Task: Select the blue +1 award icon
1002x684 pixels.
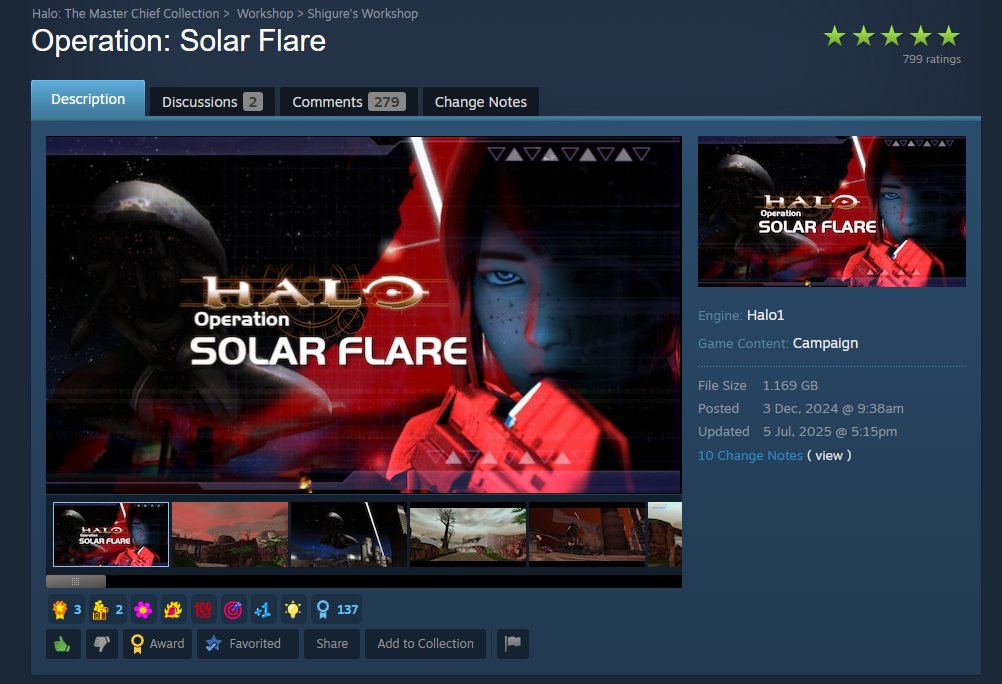Action: click(263, 610)
